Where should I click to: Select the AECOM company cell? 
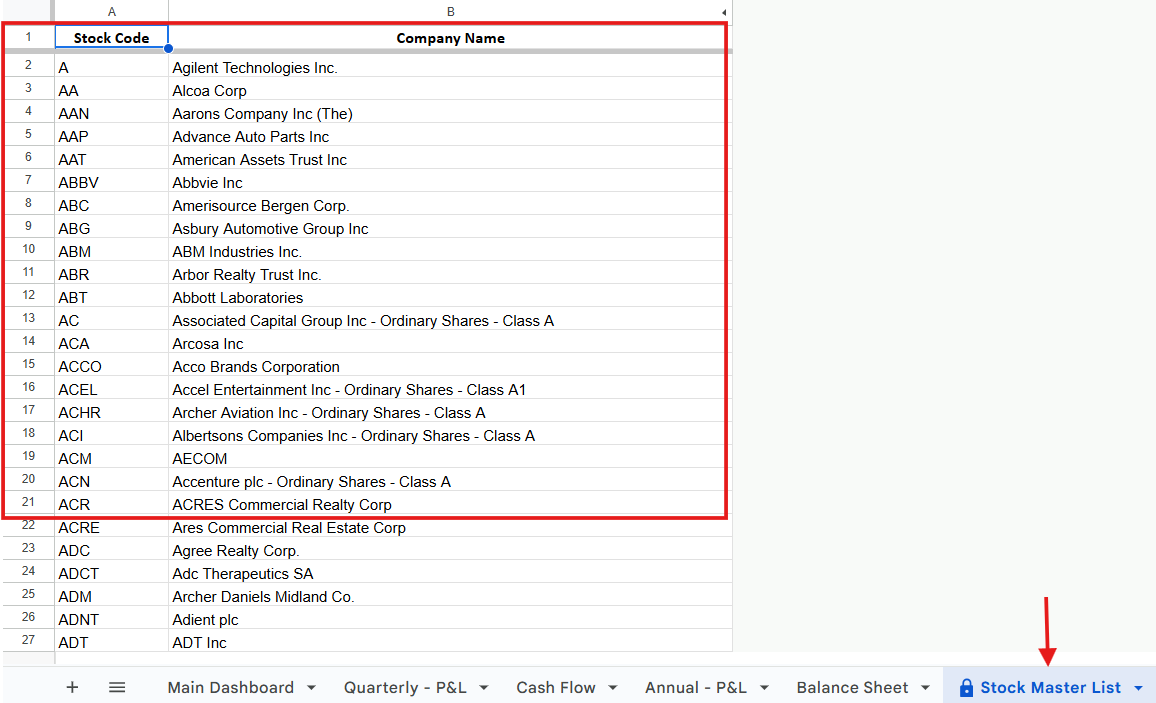click(450, 458)
